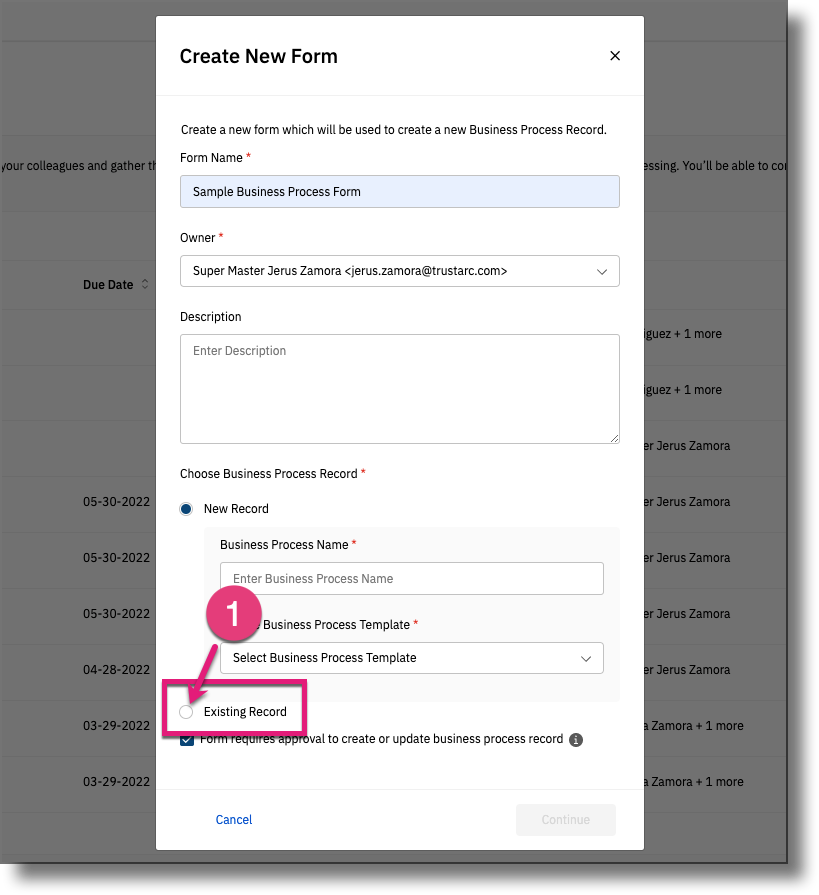The image size is (819, 895).
Task: Click the row dated 04-28-2022
Action: tap(115, 669)
